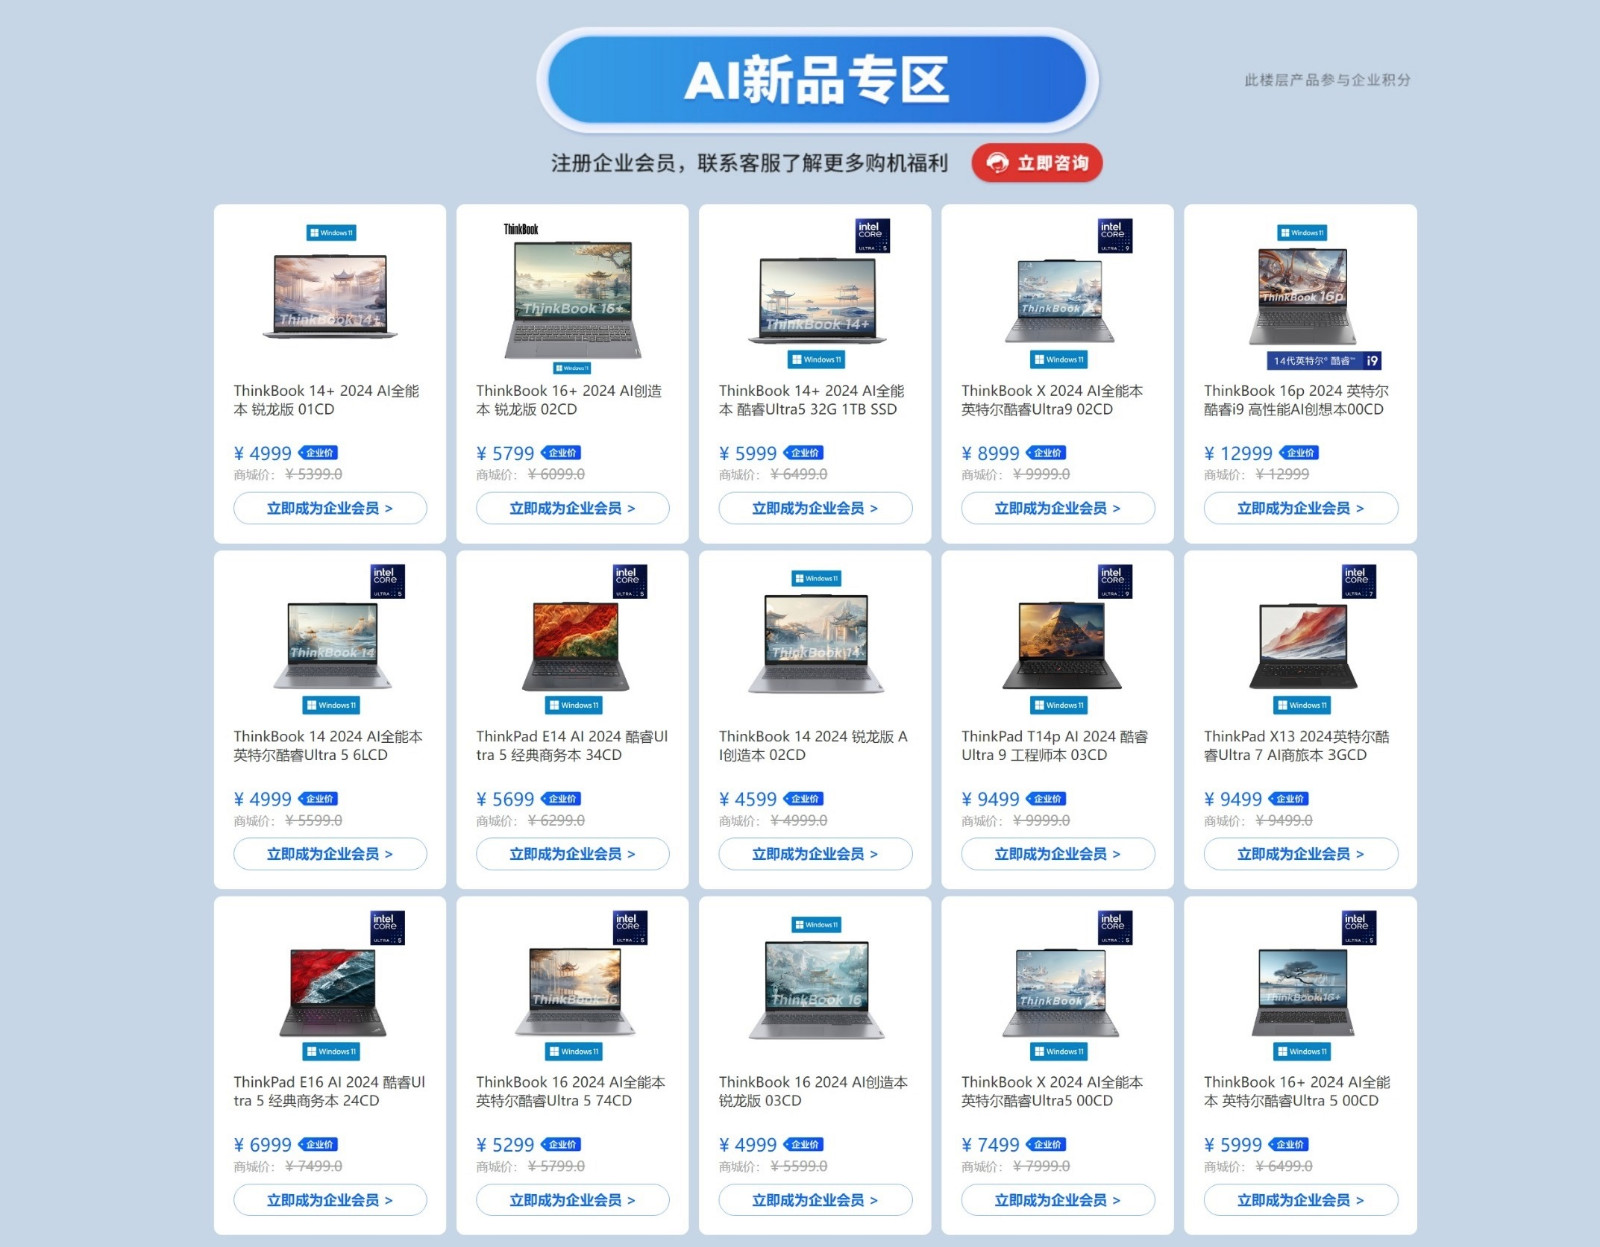Viewport: 1600px width, 1247px height.
Task: Open title ThinkPad X13 2024 AI商旅本 3GCD
Action: [x=1297, y=746]
